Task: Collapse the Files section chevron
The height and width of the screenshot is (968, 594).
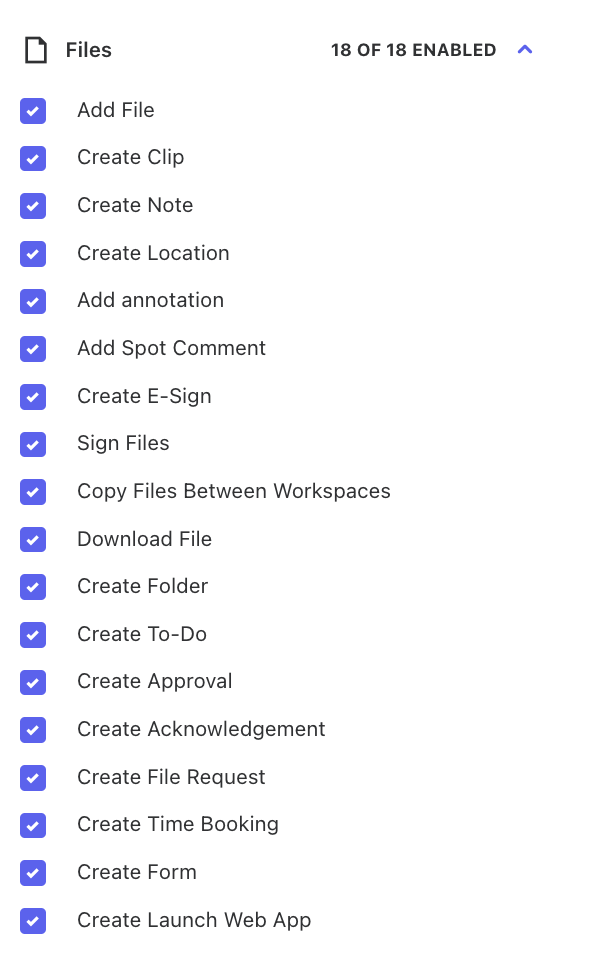Action: click(525, 49)
